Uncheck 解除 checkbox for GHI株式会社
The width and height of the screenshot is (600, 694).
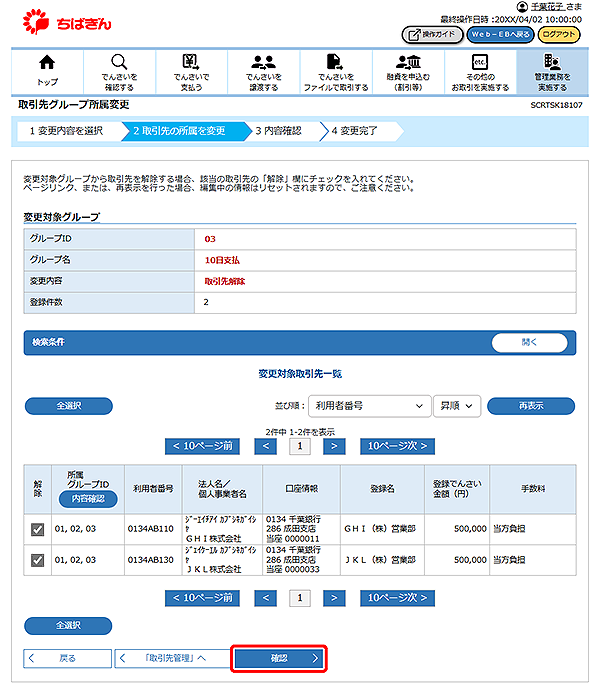38,530
